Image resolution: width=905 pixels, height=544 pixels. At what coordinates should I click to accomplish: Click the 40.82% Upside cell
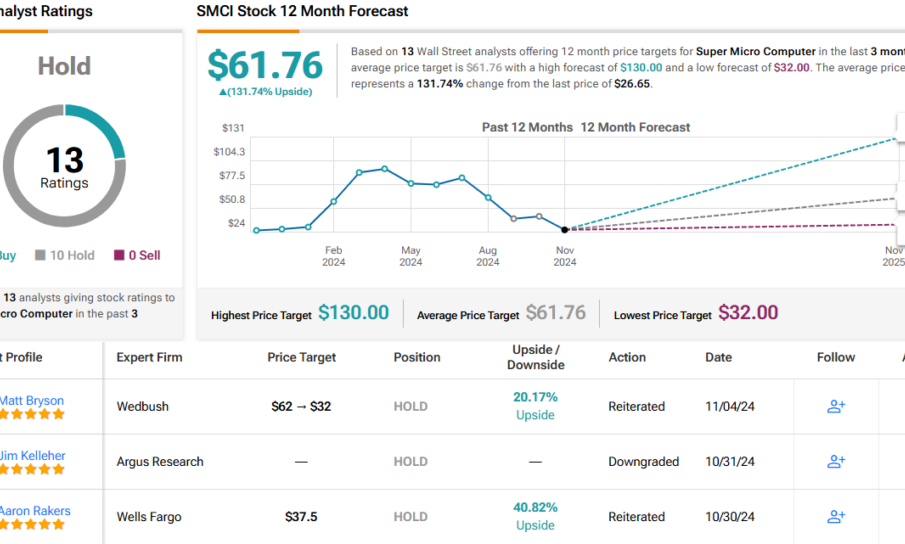pyautogui.click(x=536, y=516)
